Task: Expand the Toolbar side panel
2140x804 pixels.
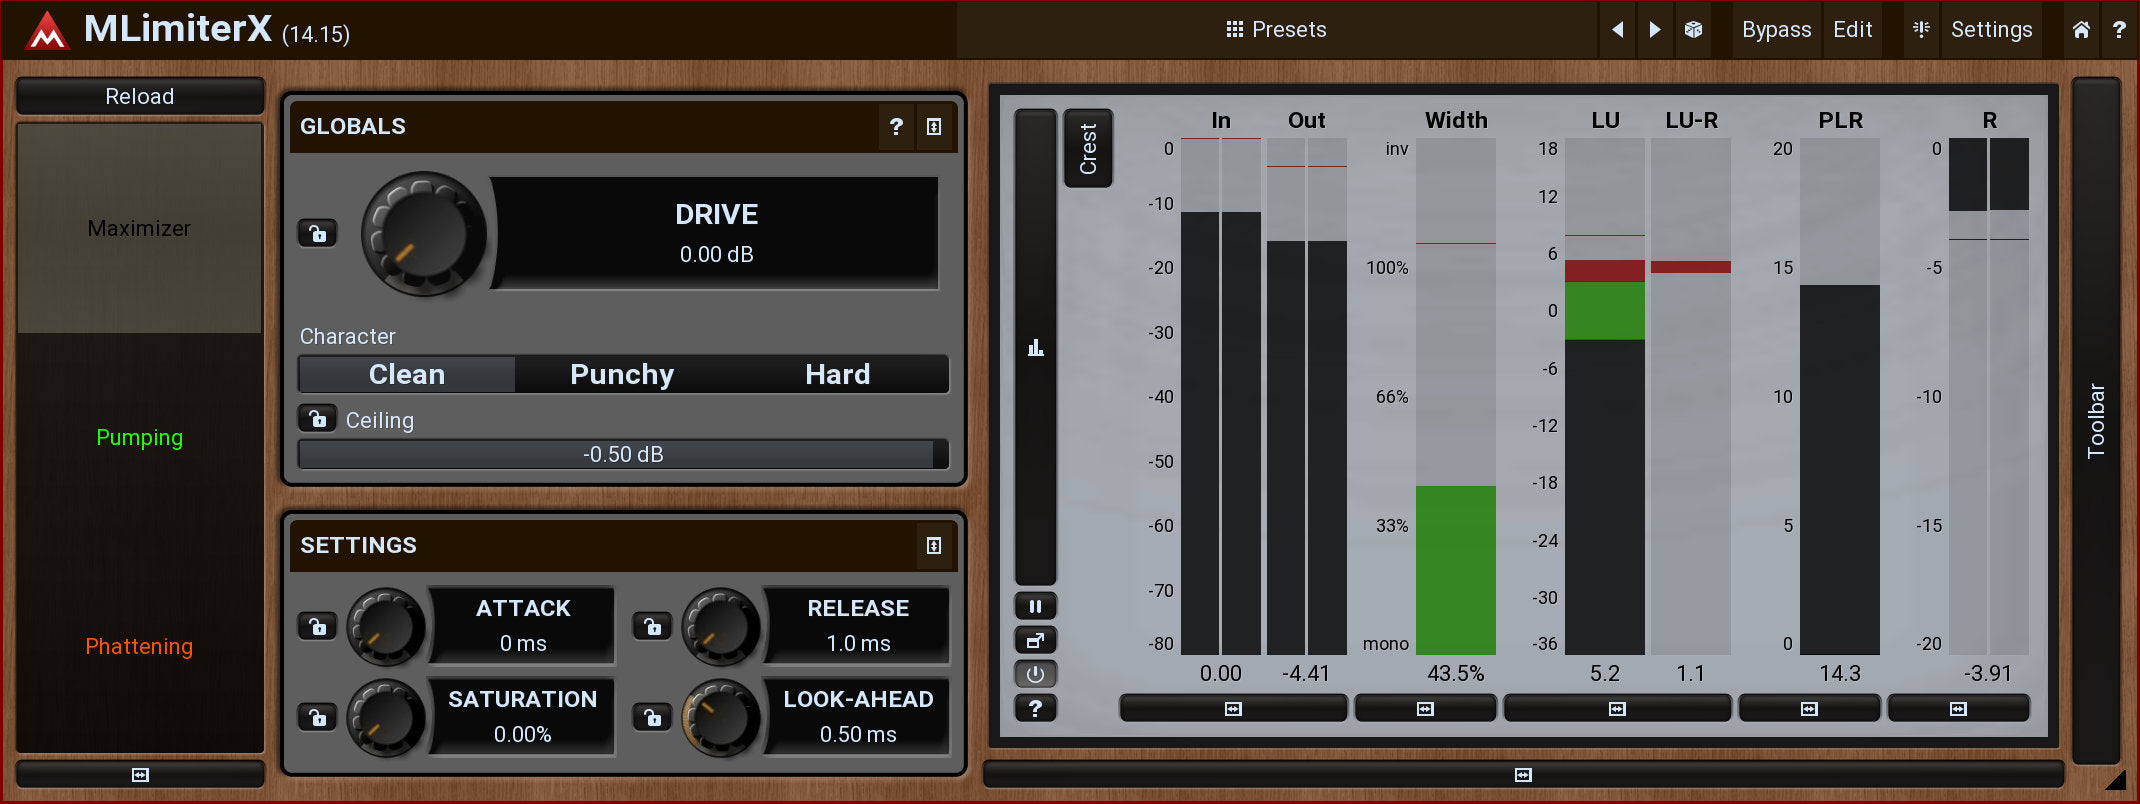Action: pyautogui.click(x=2096, y=420)
